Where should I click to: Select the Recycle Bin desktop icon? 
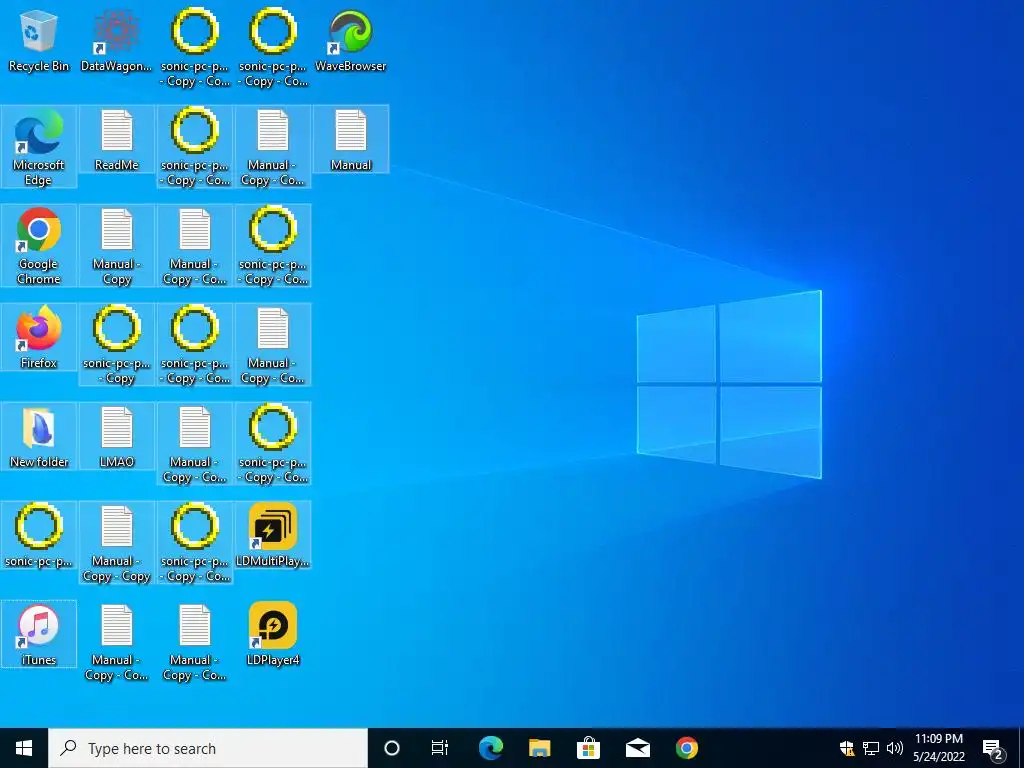click(39, 40)
